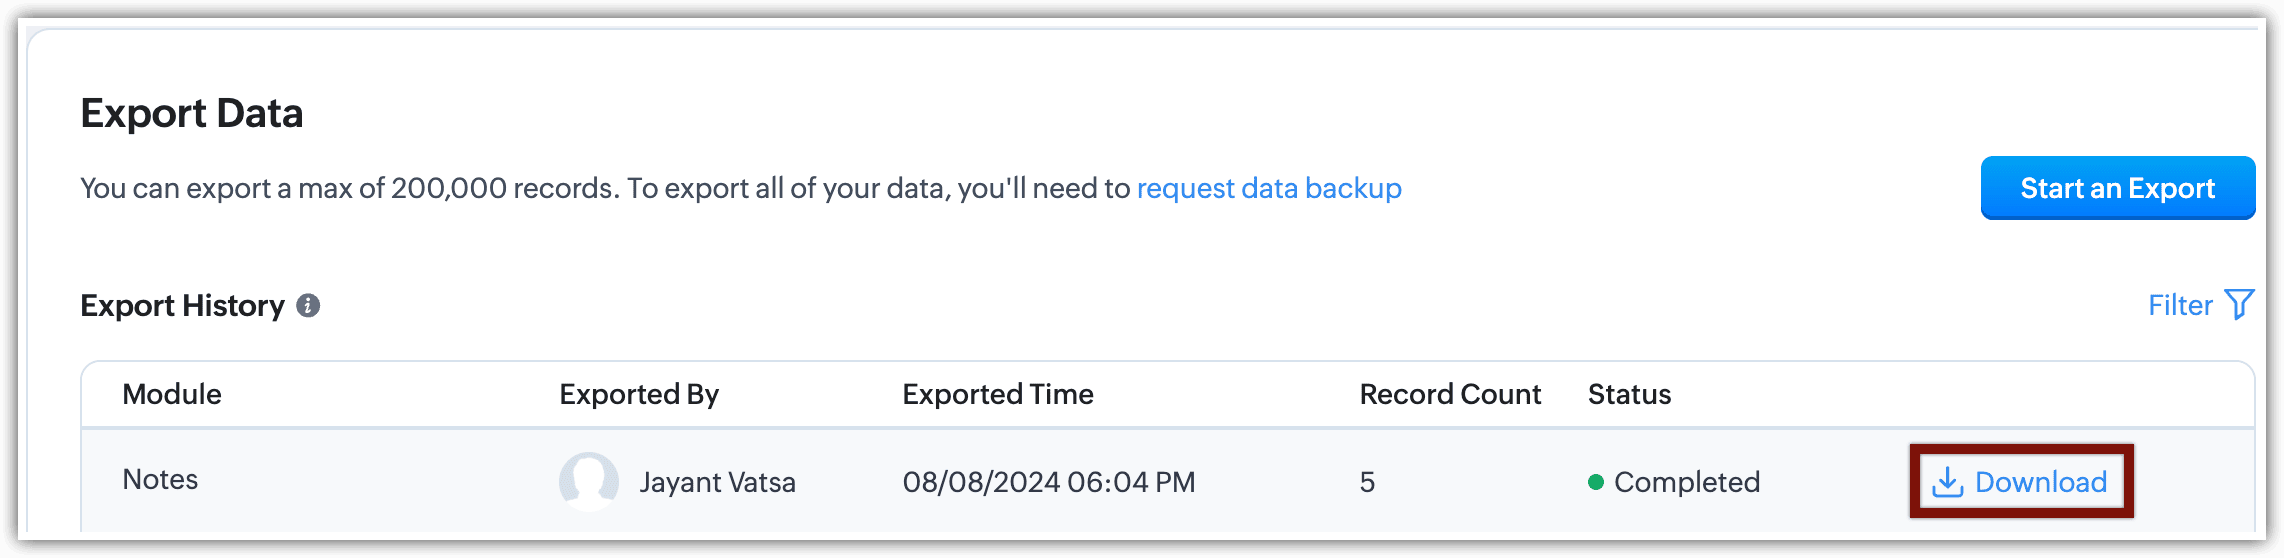This screenshot has width=2284, height=558.
Task: Click the exported time 08/08/2024 06:04 PM
Action: click(1048, 482)
